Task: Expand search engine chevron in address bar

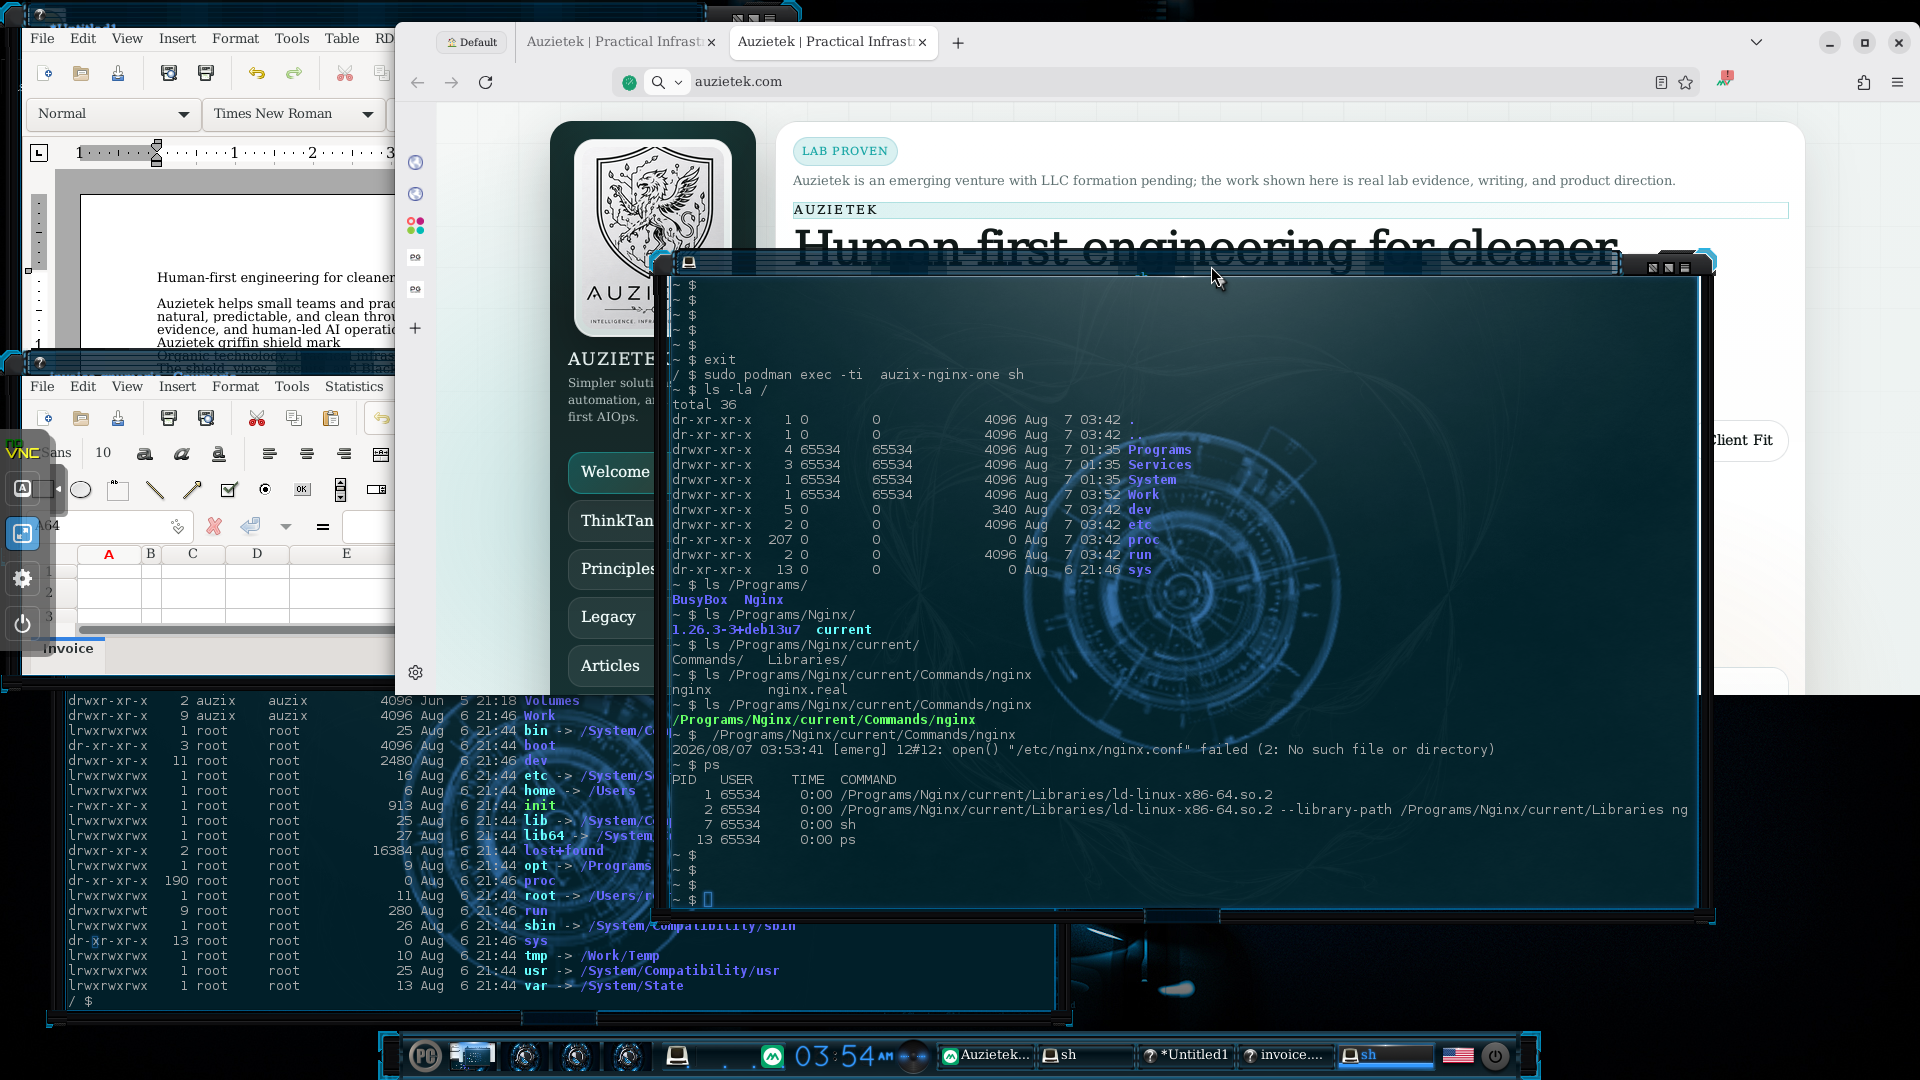Action: [678, 82]
